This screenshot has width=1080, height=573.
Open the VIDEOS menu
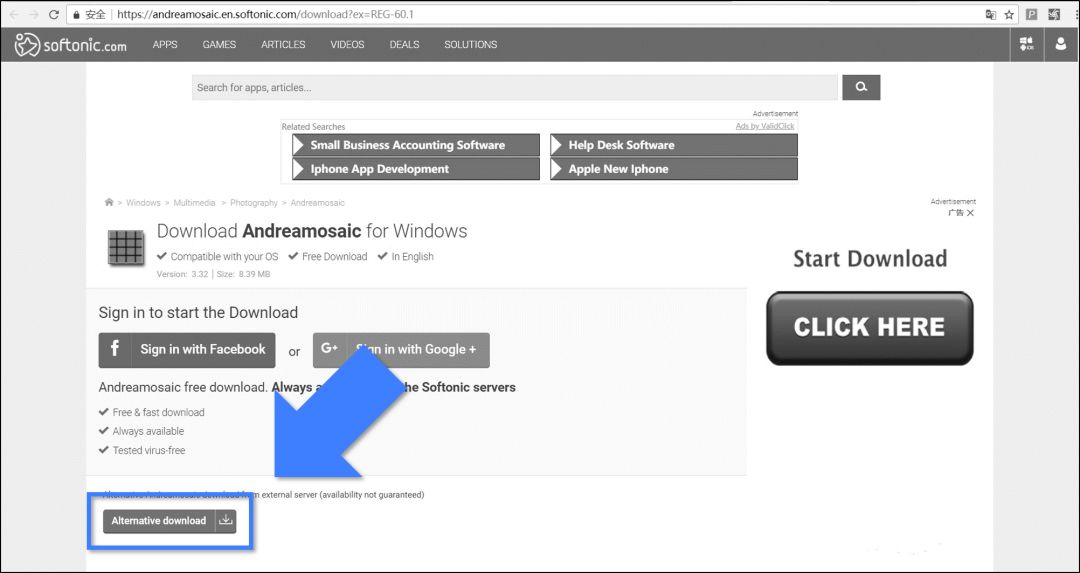point(347,44)
